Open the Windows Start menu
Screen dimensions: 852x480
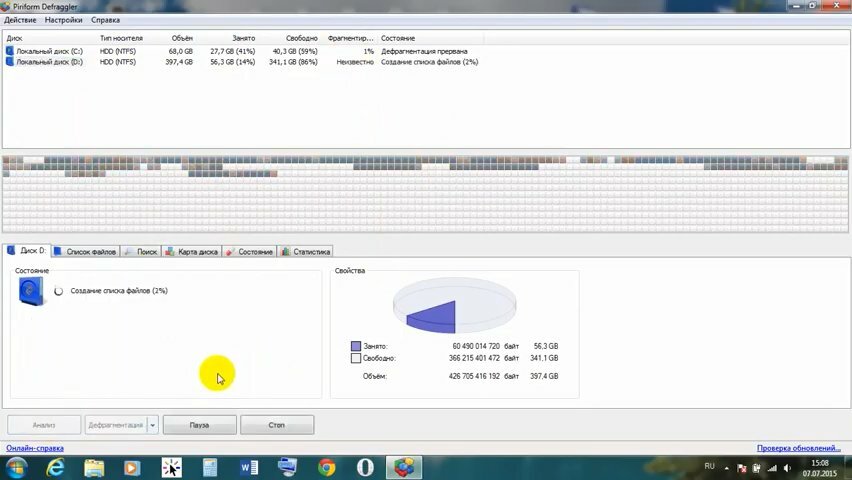click(16, 467)
